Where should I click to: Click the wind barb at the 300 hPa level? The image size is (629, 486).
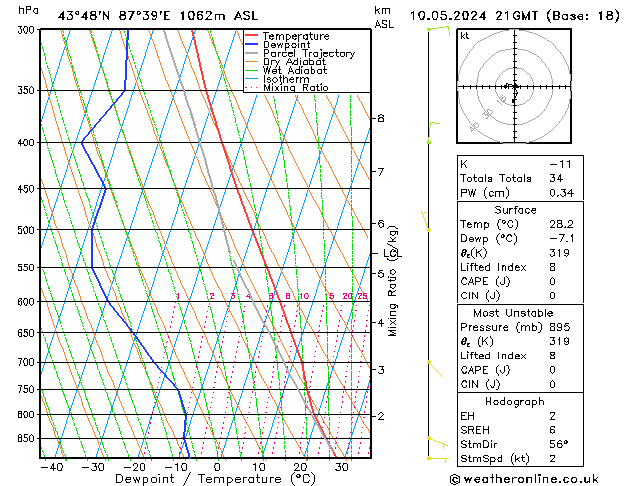(x=439, y=30)
